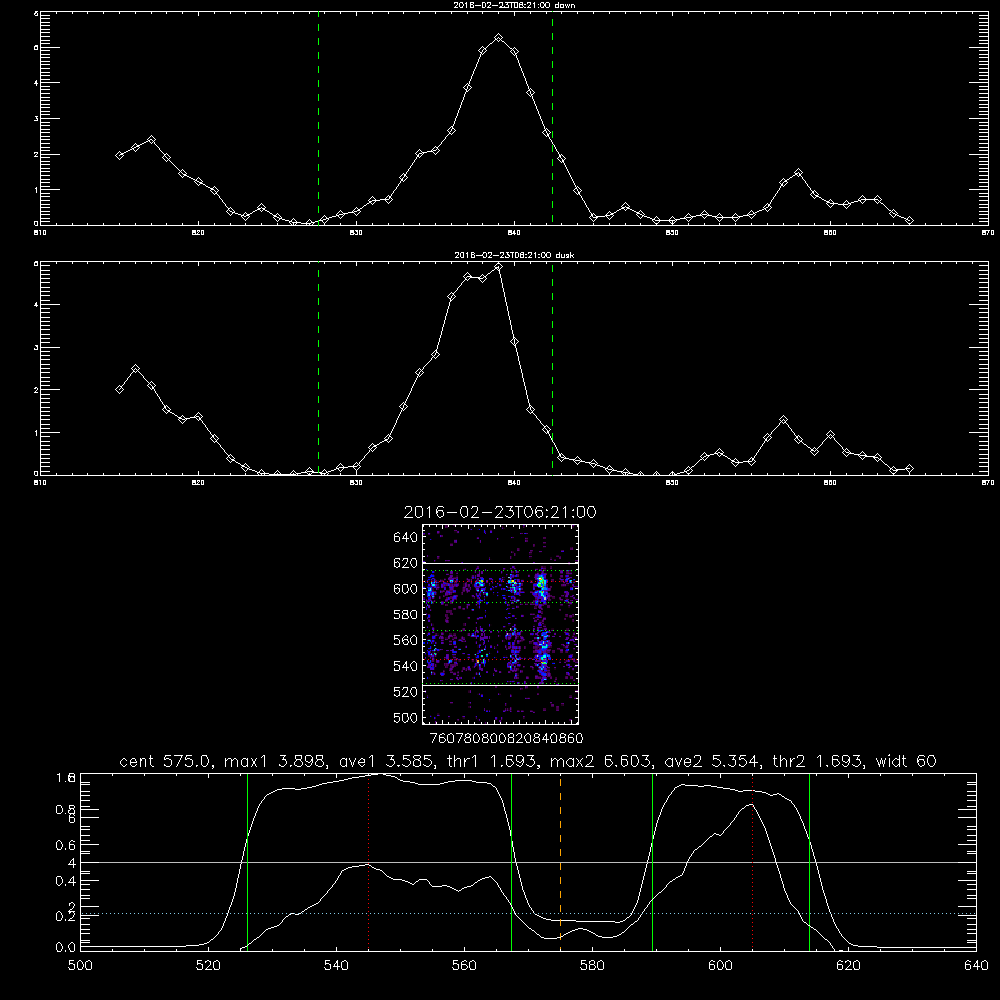1000x1000 pixels.
Task: Click heatmap y-axis label 600
Action: pyautogui.click(x=406, y=589)
